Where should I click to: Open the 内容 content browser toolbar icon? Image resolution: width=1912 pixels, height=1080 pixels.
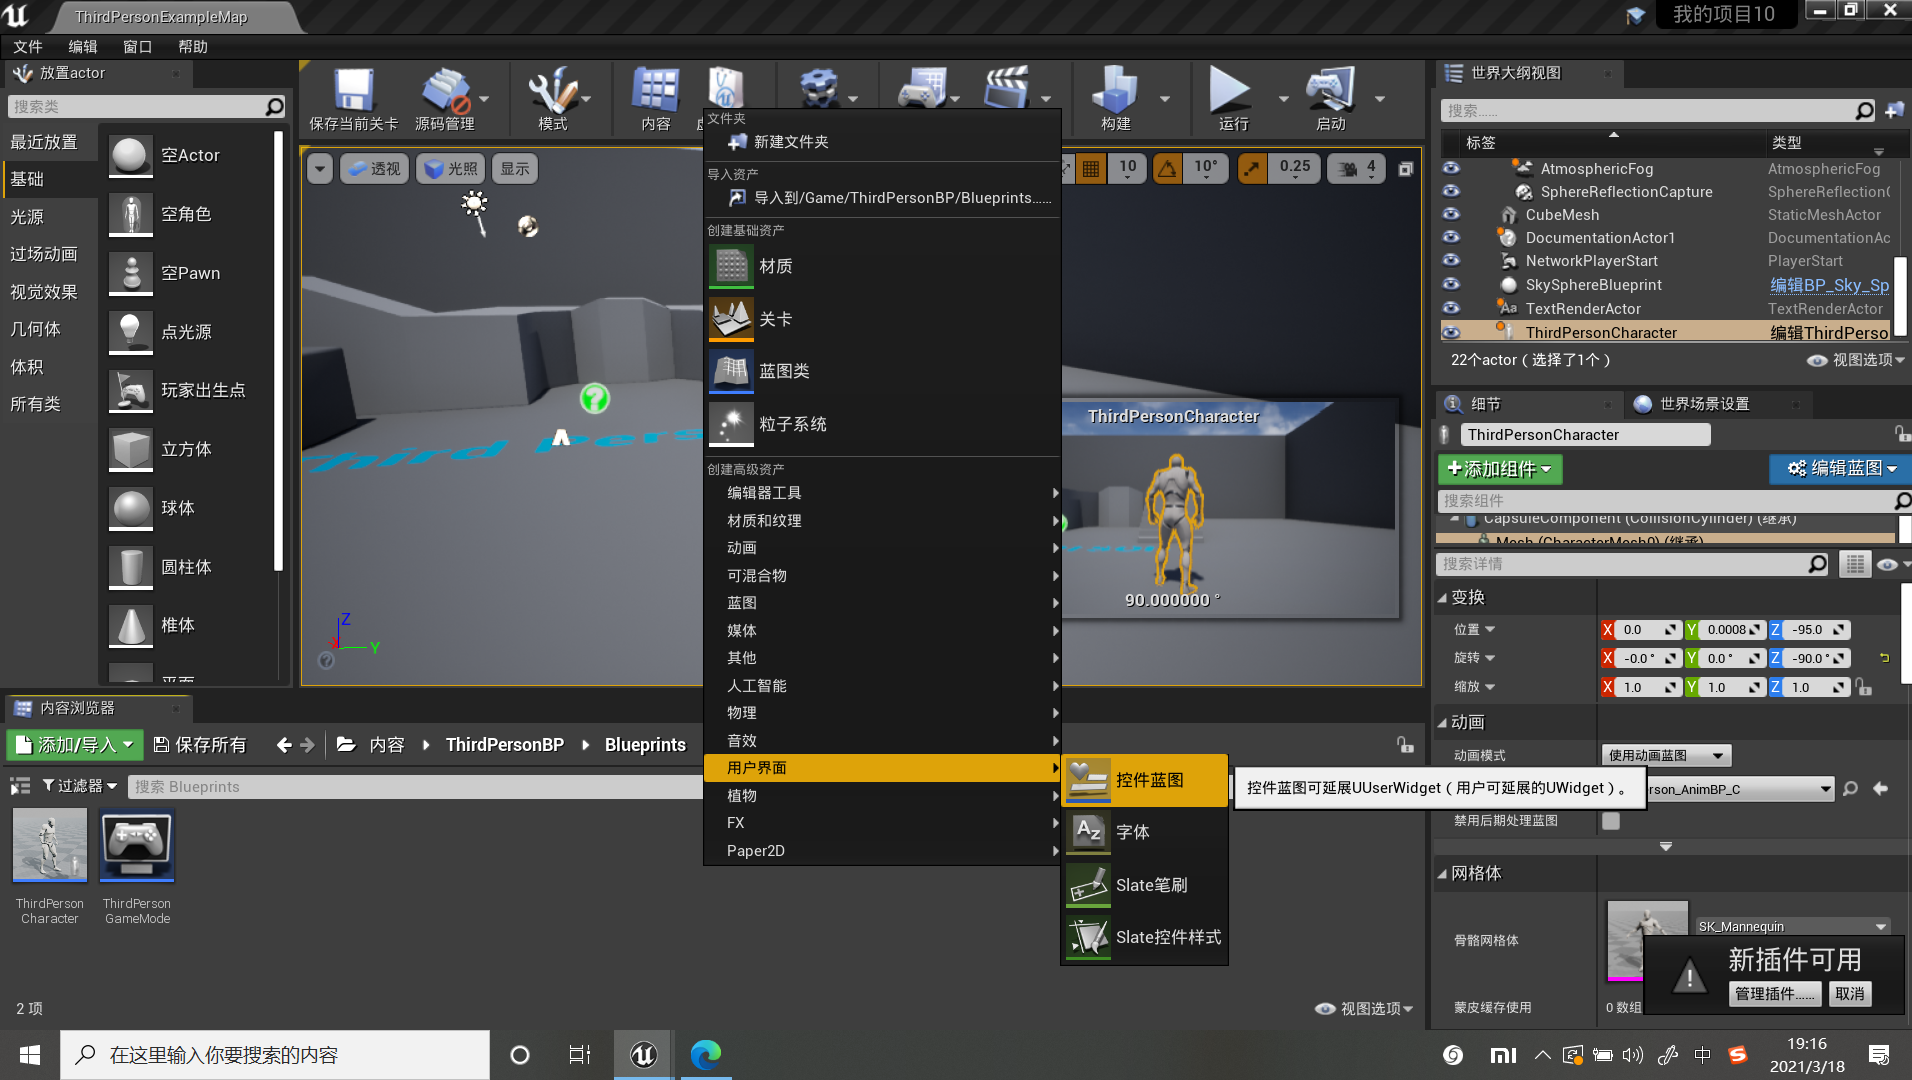coord(656,99)
